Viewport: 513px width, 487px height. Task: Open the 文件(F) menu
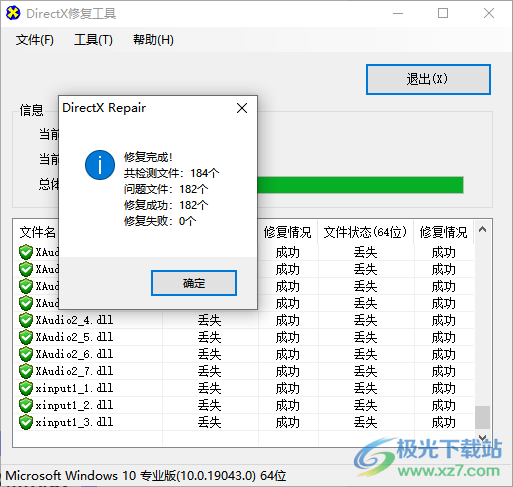(x=35, y=40)
